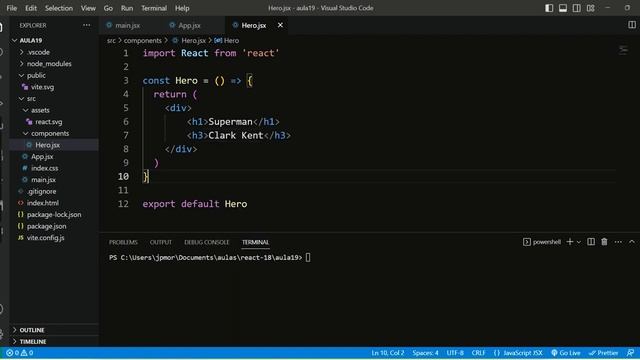Toggle the secondary side bar layout icon
This screenshot has height=360, width=640.
click(576, 8)
